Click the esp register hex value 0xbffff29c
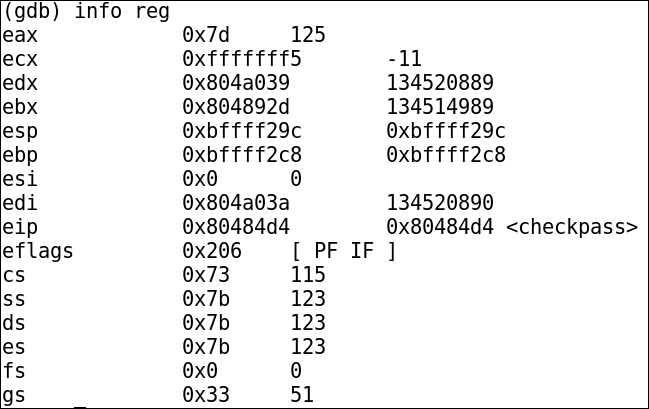 pos(242,130)
